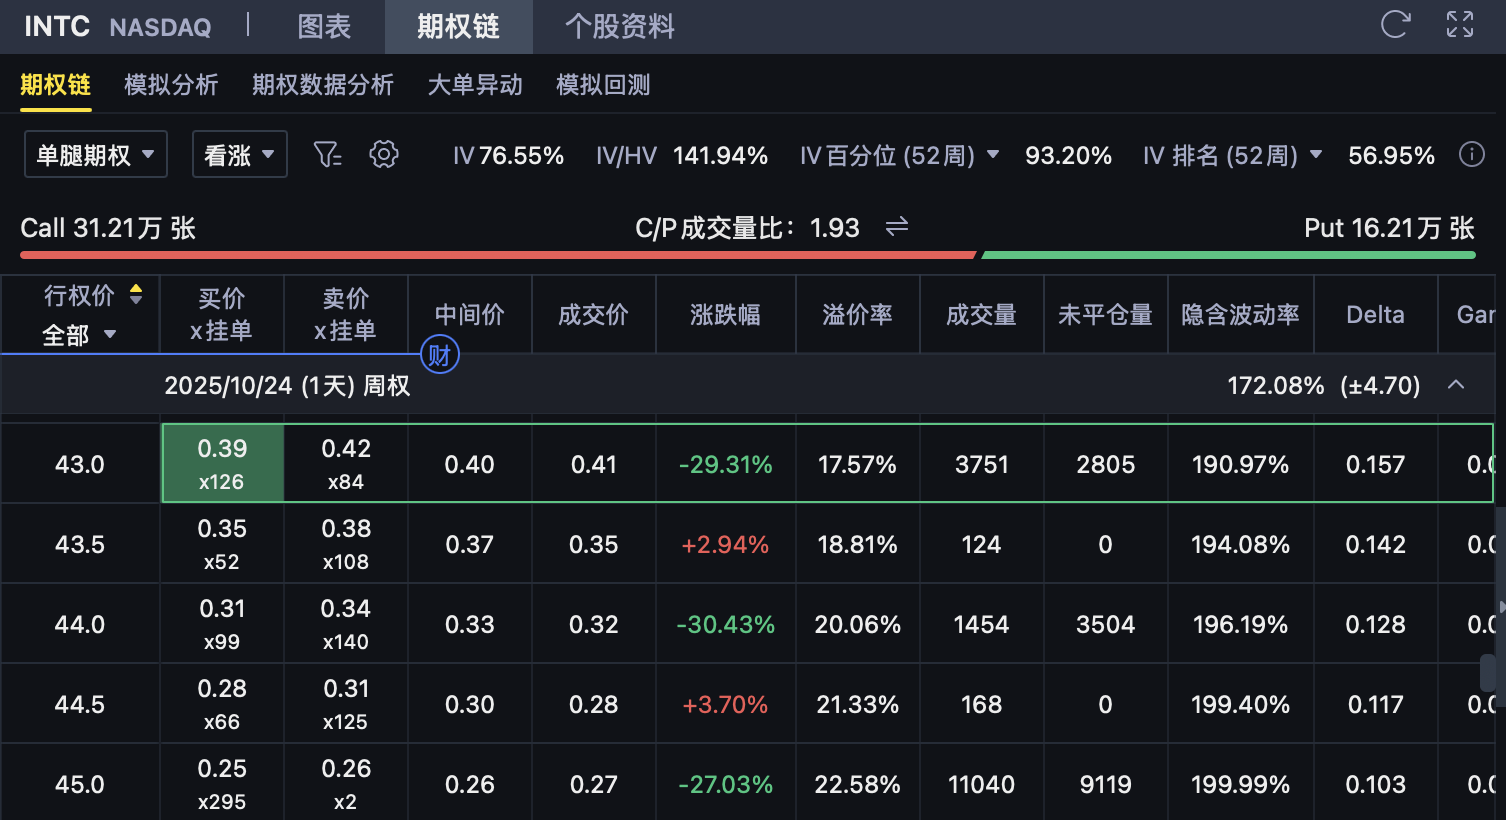Collapse the 2025/10/24 expiry group
This screenshot has width=1506, height=820.
1456,385
